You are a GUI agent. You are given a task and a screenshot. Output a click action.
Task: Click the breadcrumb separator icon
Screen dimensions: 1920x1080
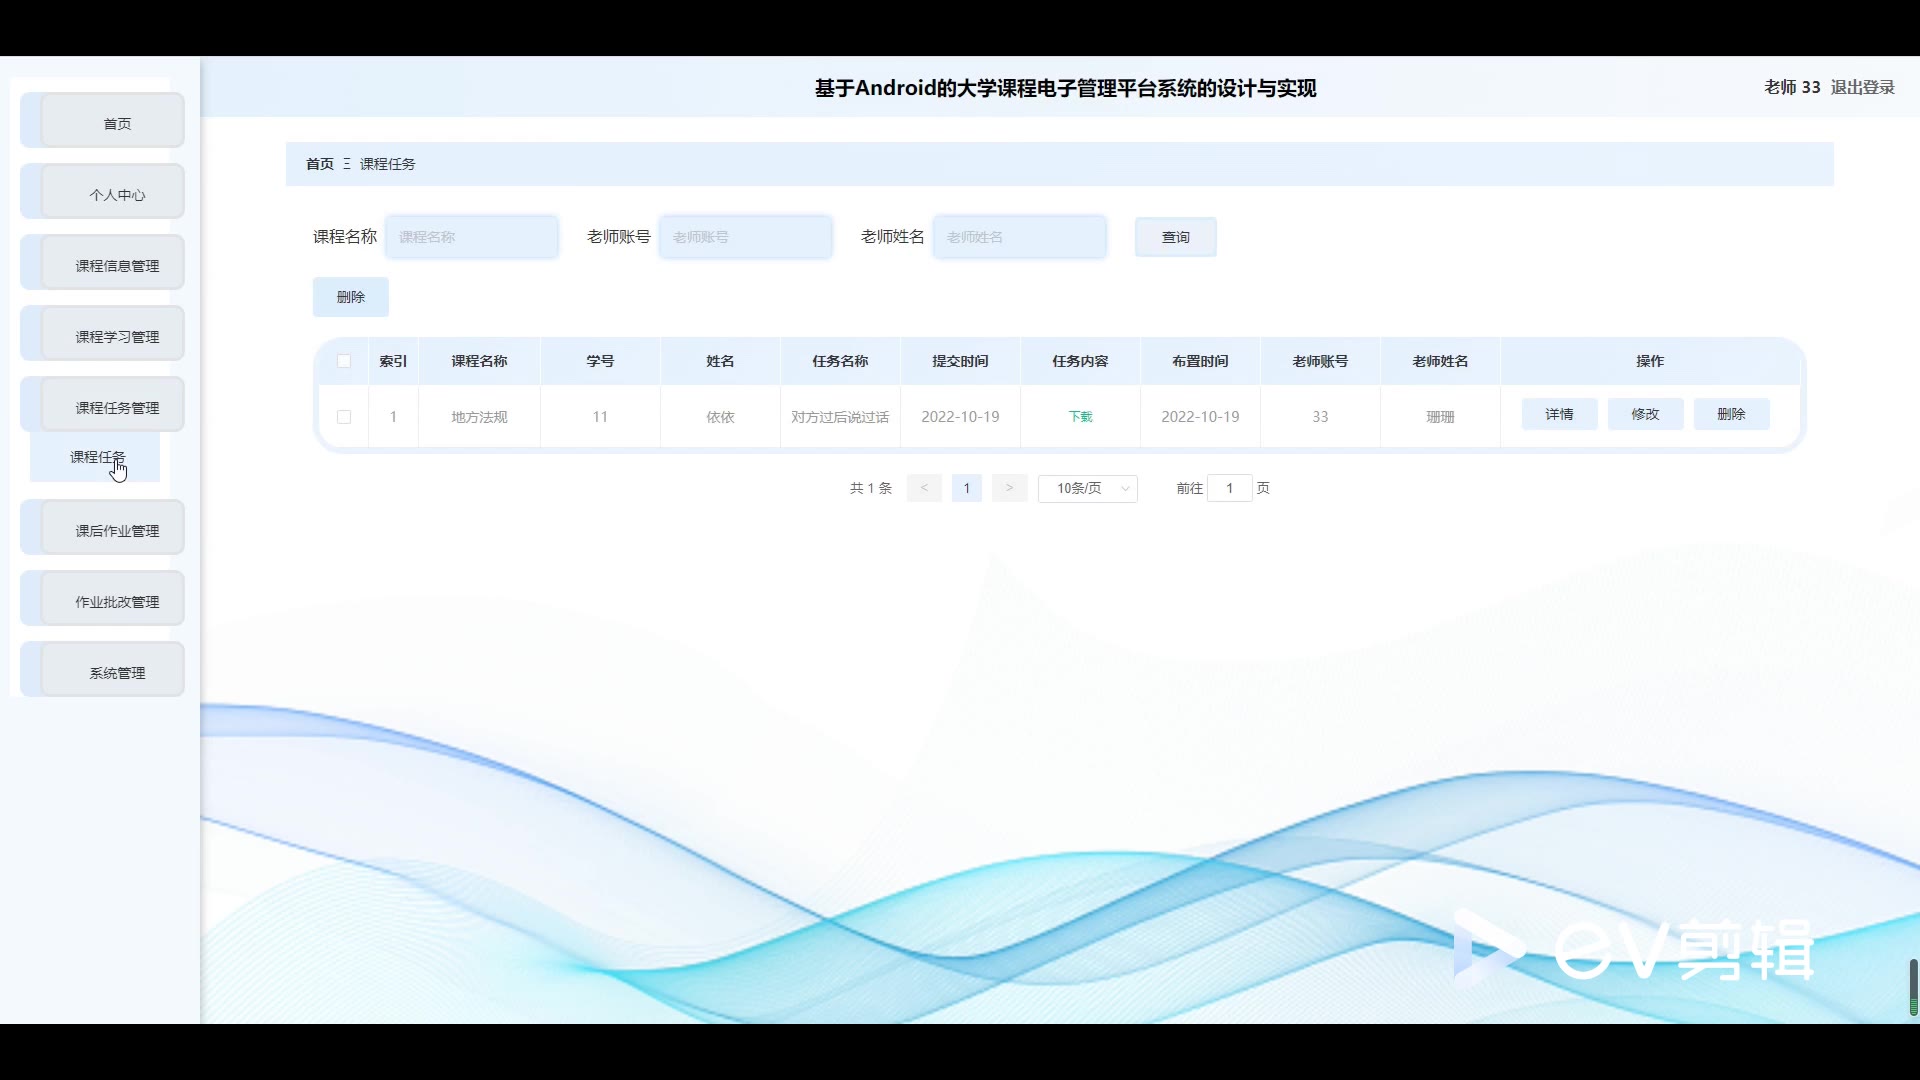click(x=347, y=164)
